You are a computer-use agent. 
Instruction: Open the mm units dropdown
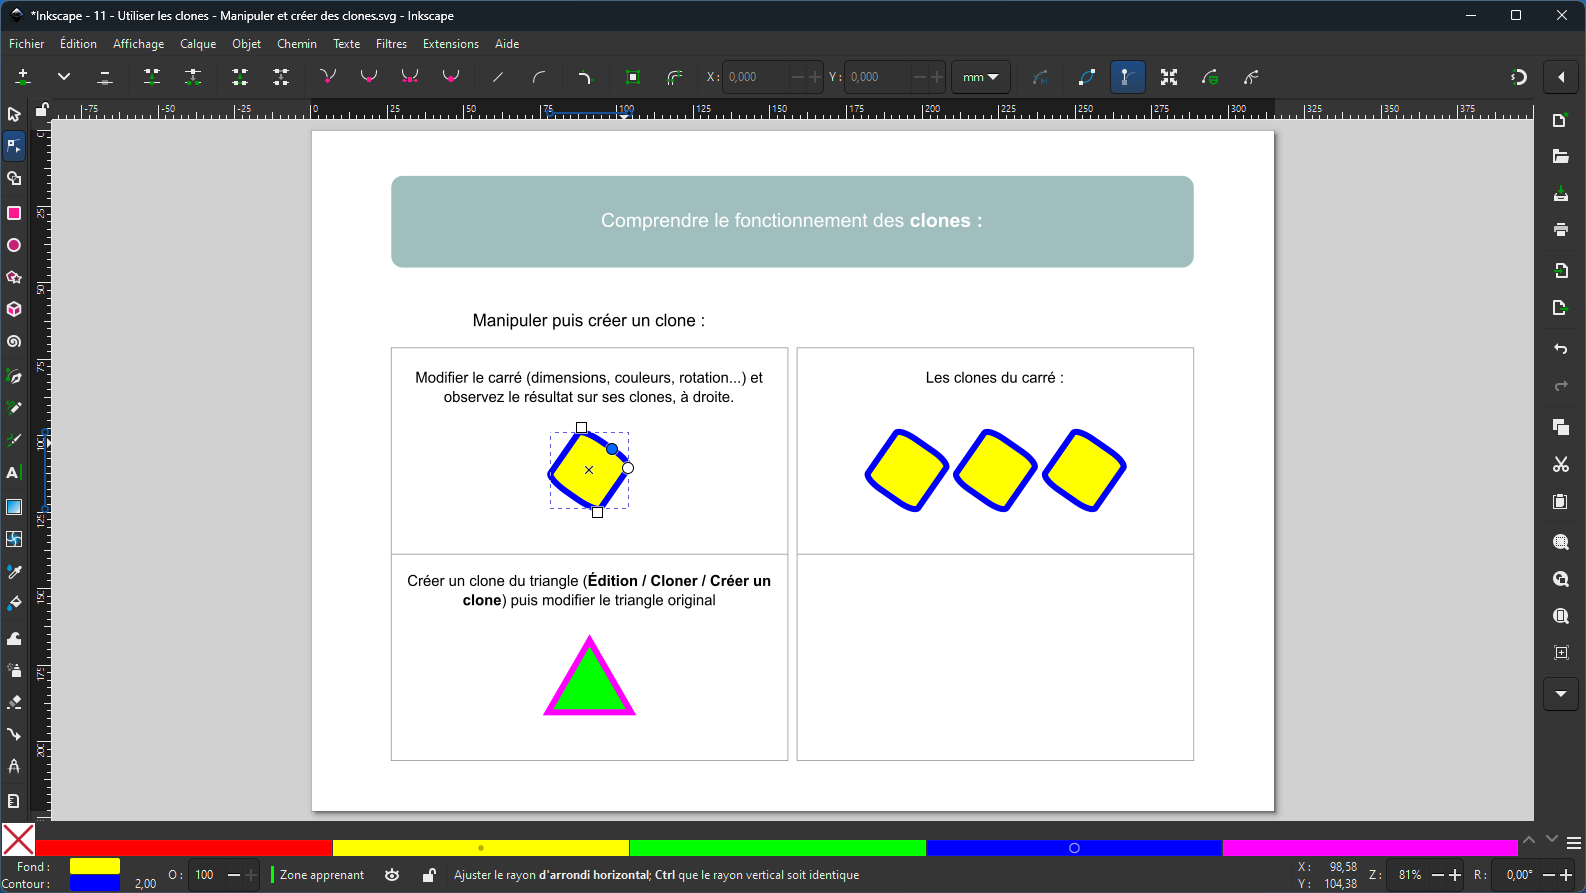981,77
